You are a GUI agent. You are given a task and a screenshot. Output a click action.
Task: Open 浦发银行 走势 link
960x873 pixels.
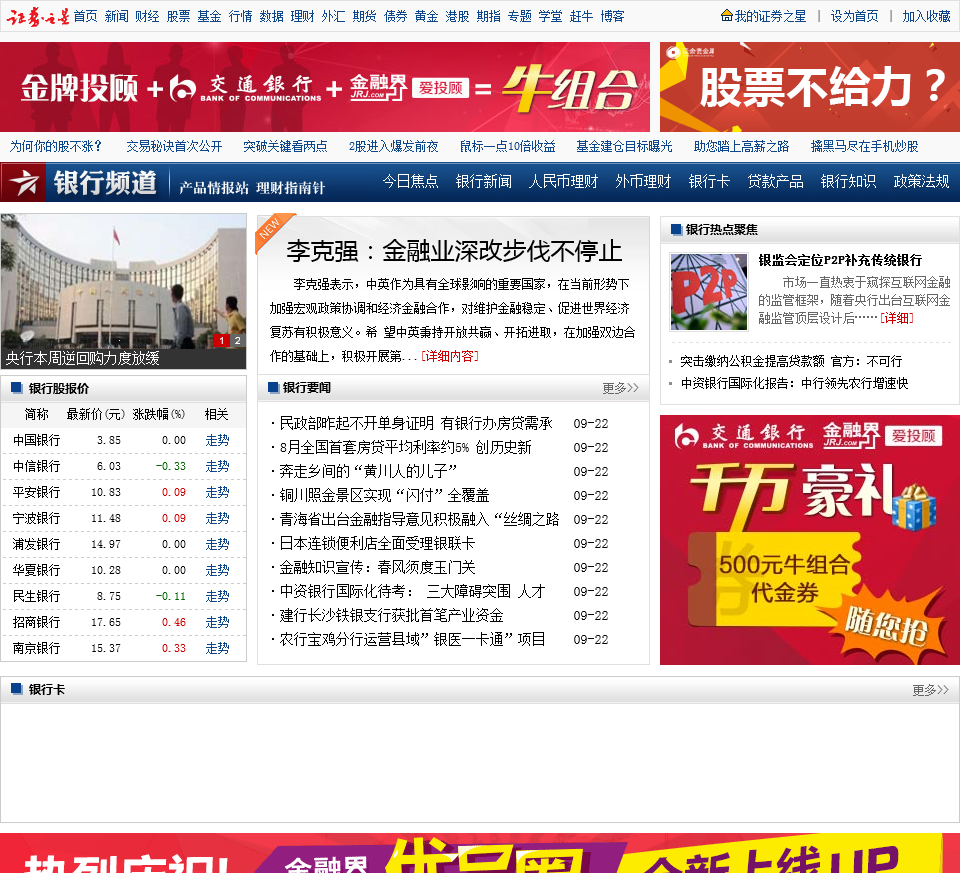217,544
